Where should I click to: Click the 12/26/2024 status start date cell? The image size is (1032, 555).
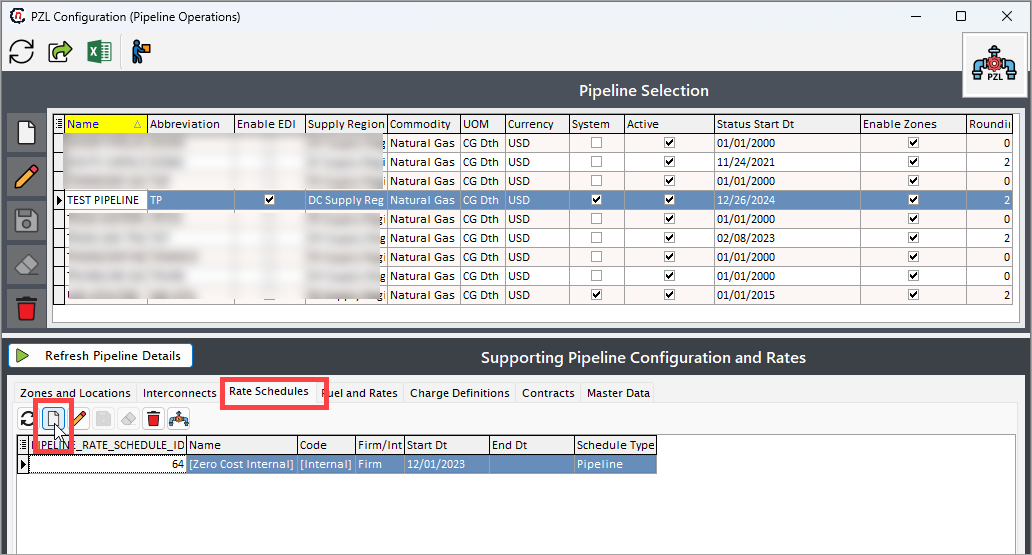(x=787, y=199)
